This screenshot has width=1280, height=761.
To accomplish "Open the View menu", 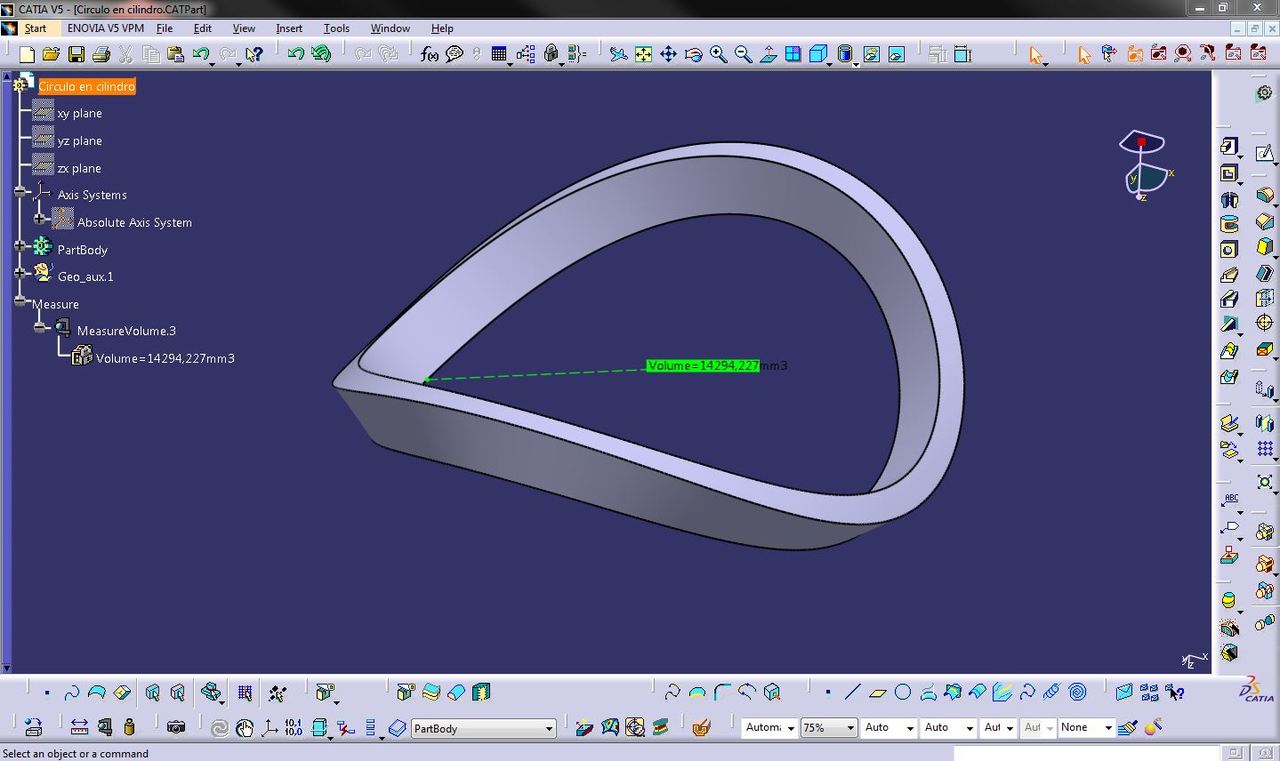I will pos(243,28).
